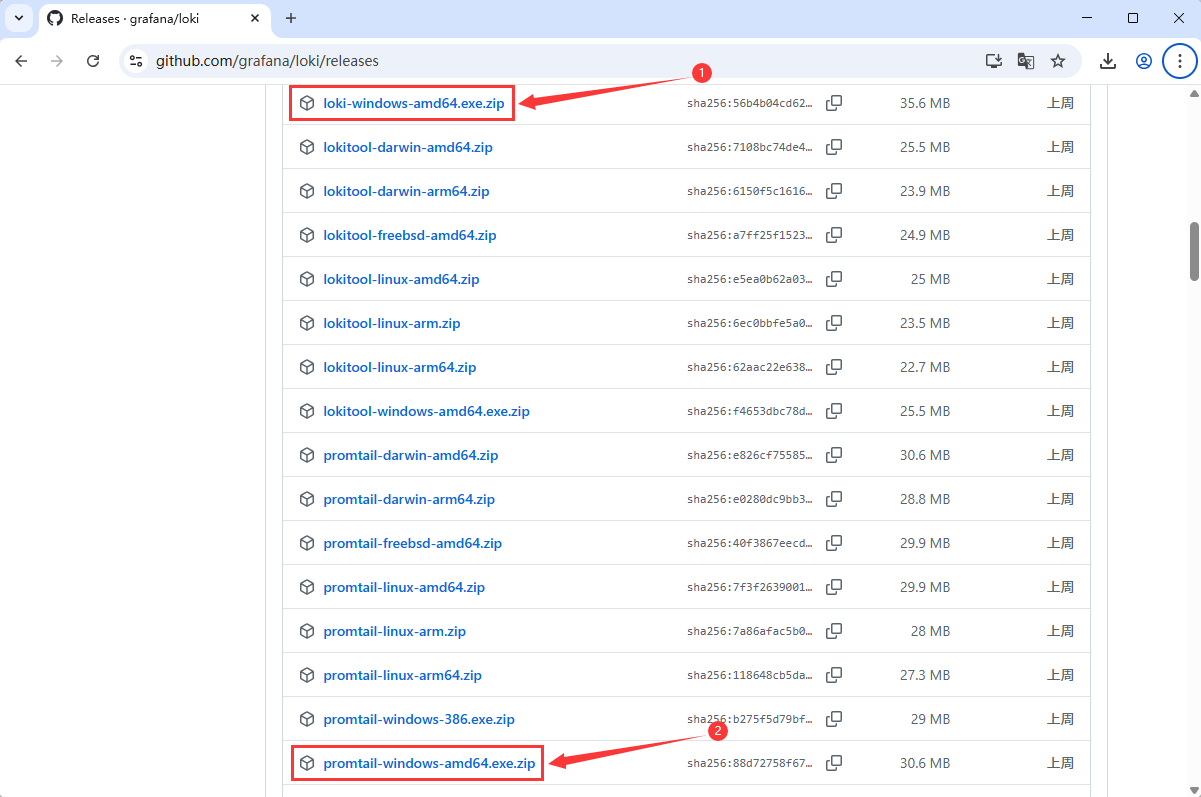The width and height of the screenshot is (1201, 797).
Task: Download promtail-linux-amd64.zip
Action: pos(404,587)
